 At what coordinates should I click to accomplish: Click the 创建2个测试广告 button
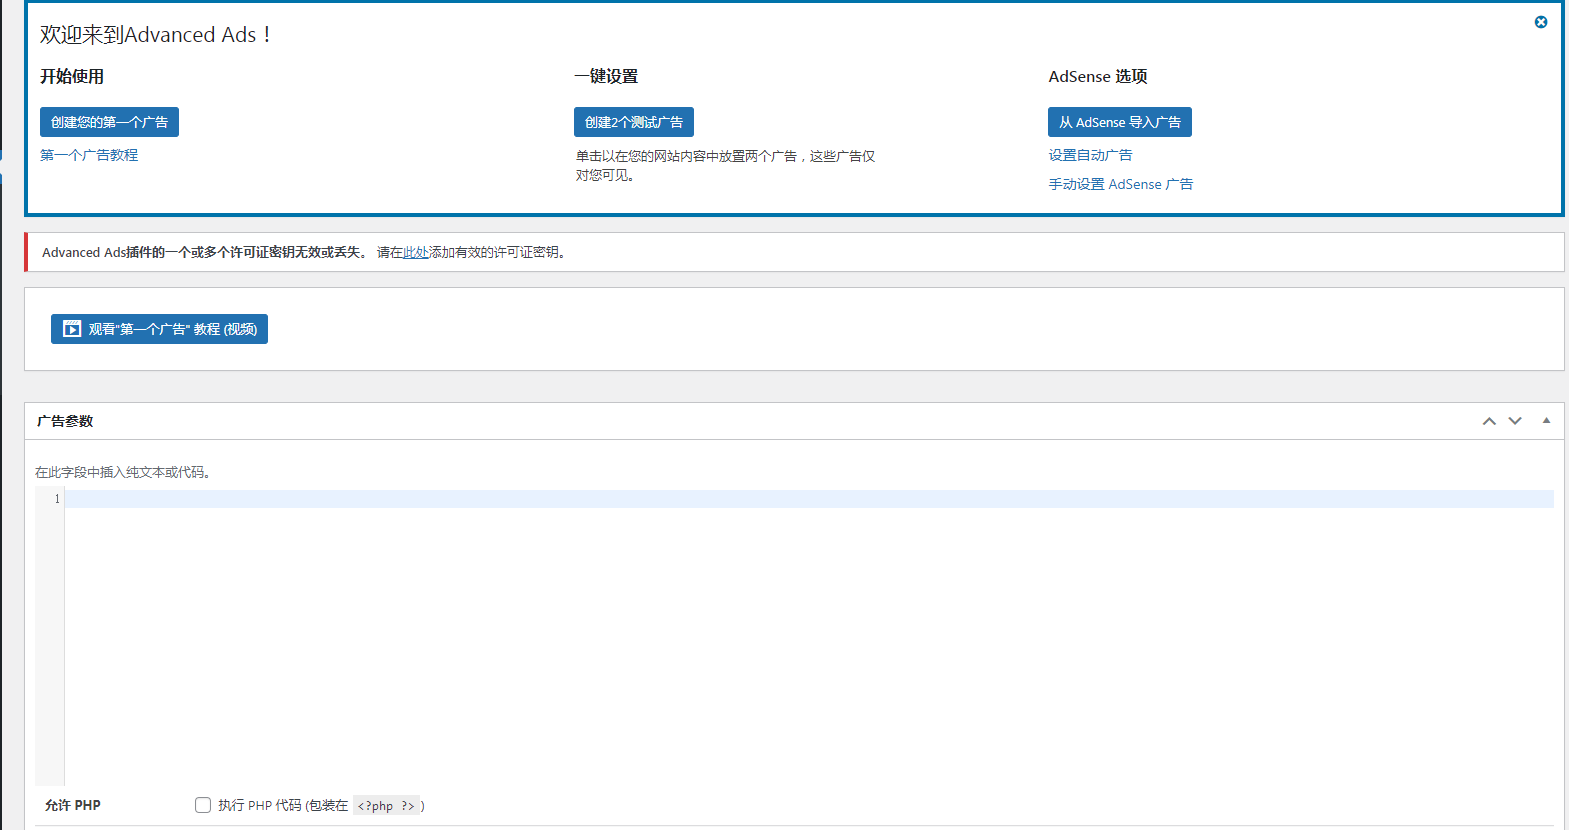click(x=633, y=122)
